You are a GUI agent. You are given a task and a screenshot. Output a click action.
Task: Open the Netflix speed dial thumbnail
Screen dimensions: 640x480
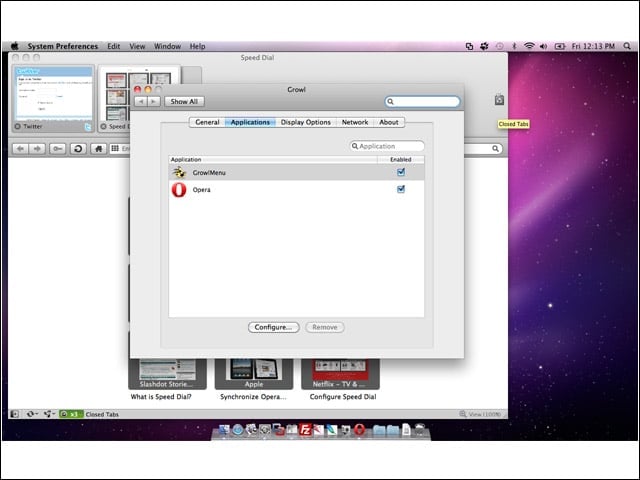[340, 374]
